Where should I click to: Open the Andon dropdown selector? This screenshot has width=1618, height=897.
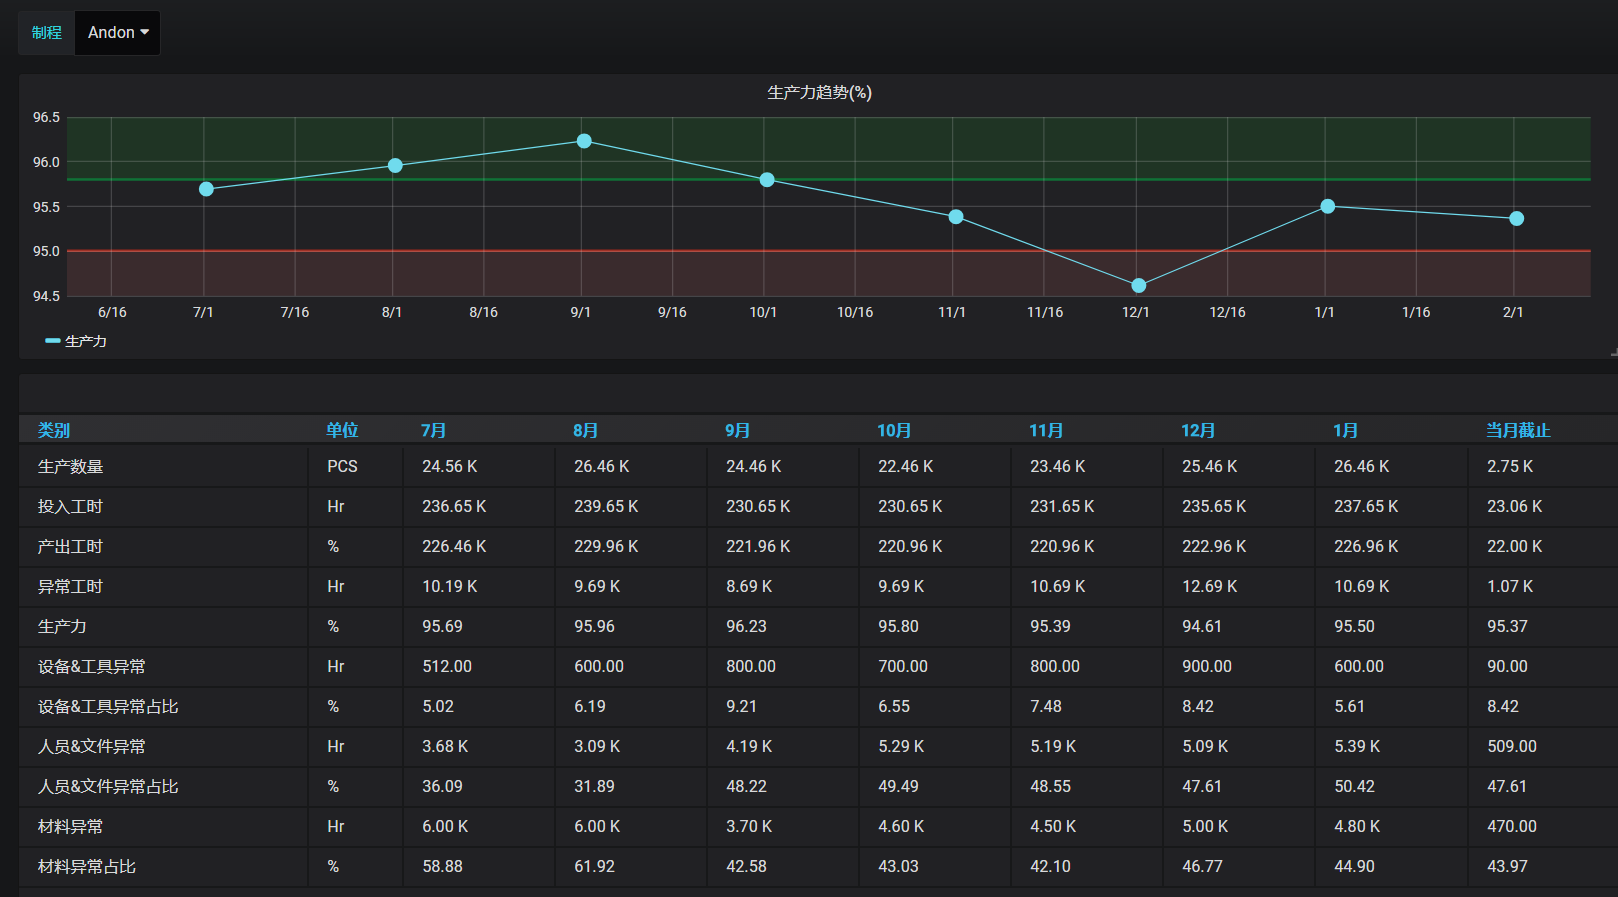point(118,33)
